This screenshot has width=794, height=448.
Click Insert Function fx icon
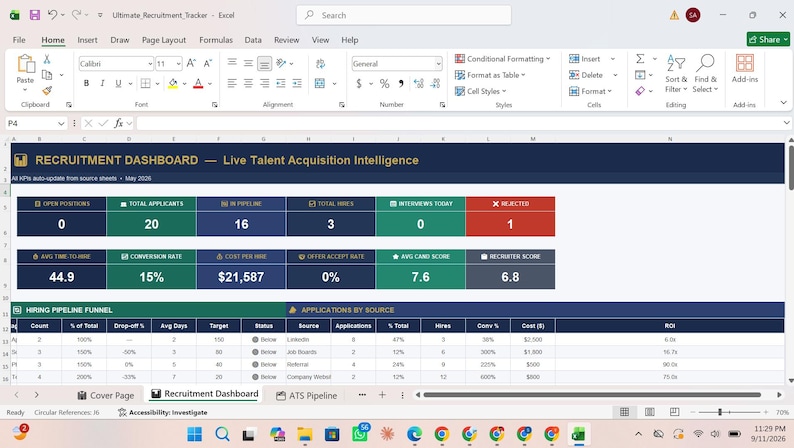pyautogui.click(x=118, y=123)
